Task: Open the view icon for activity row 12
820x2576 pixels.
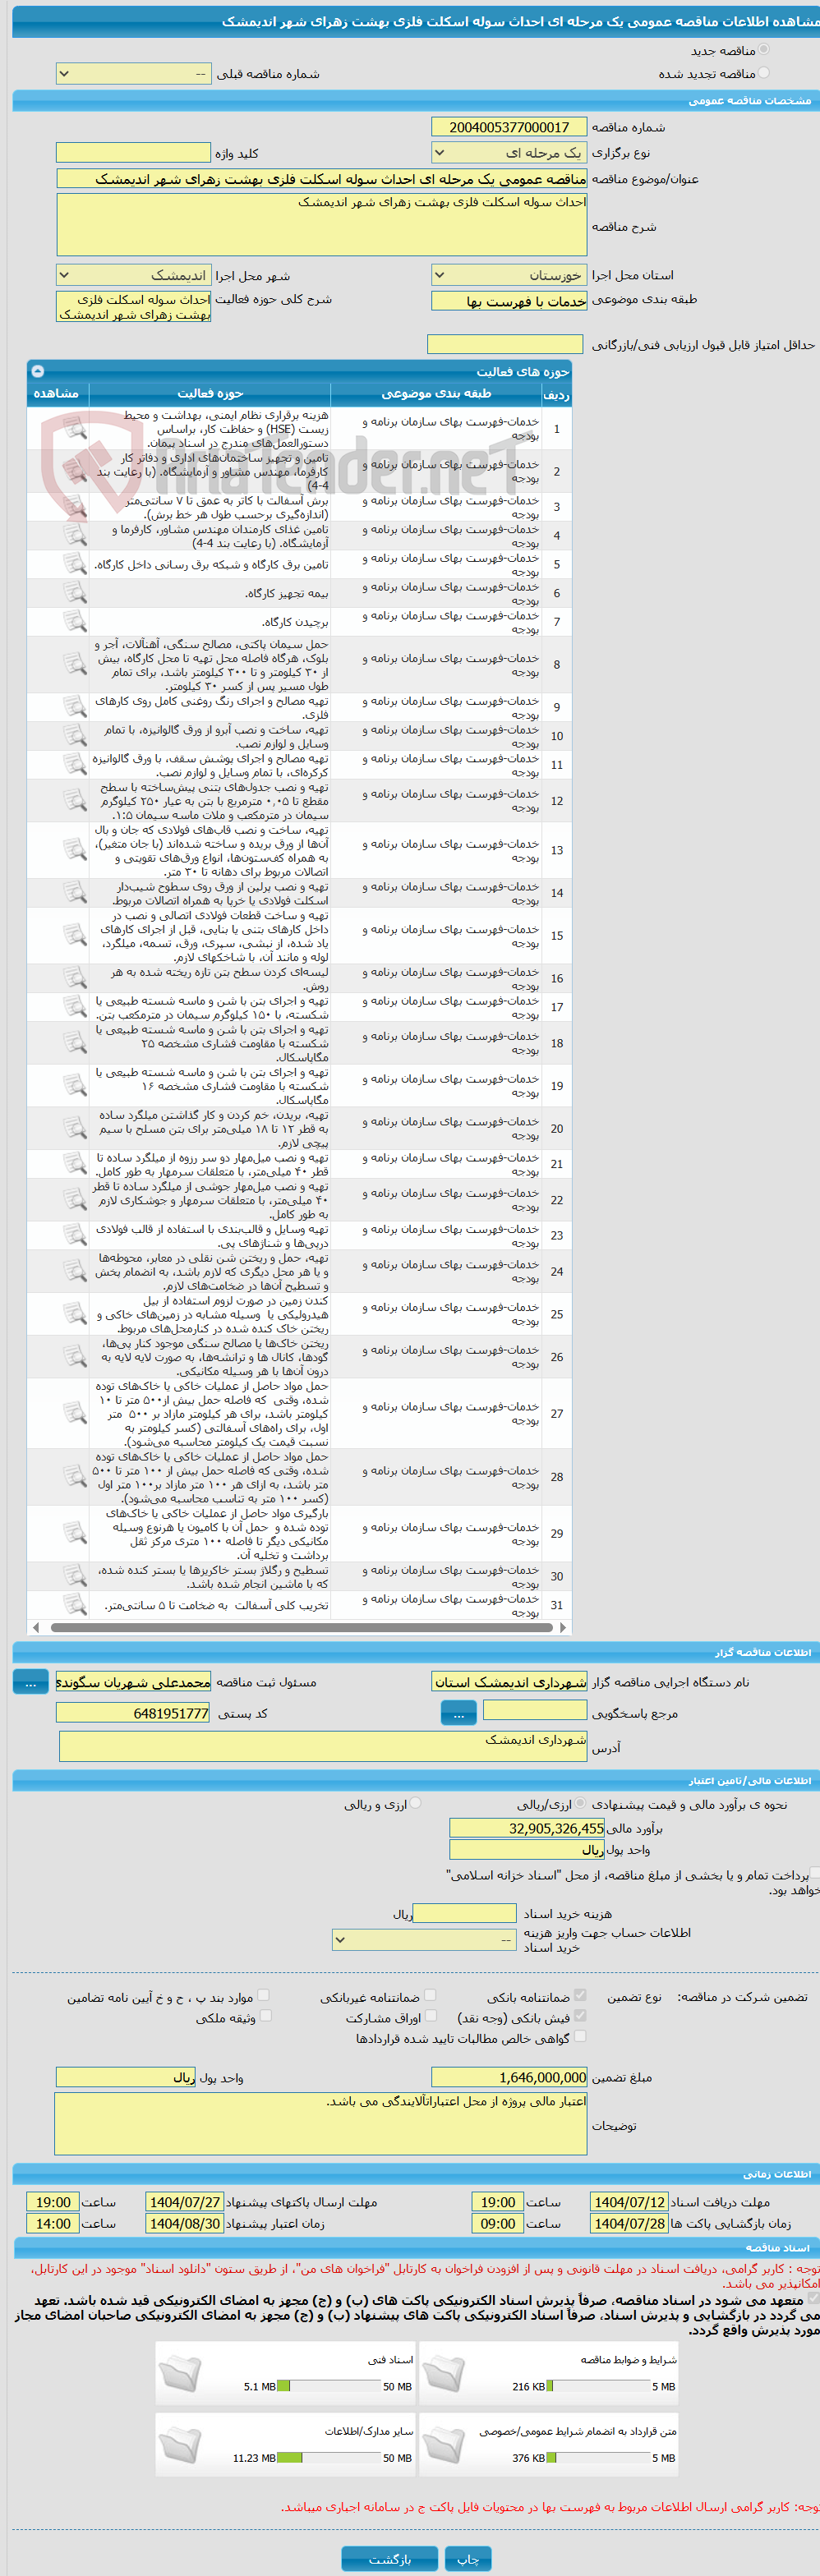Action: coord(75,800)
